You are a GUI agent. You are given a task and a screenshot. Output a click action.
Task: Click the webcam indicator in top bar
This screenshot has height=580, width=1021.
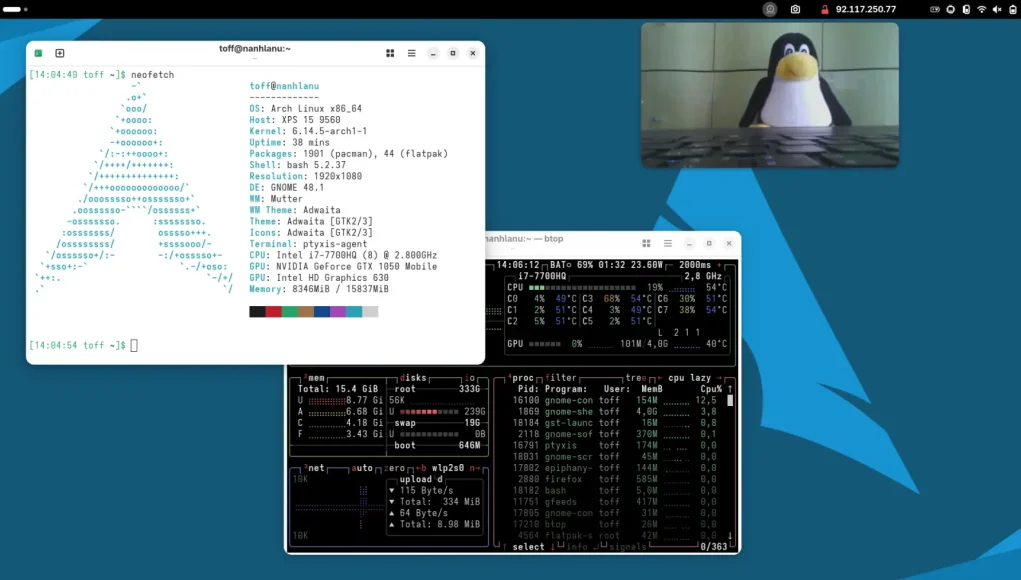(x=769, y=9)
